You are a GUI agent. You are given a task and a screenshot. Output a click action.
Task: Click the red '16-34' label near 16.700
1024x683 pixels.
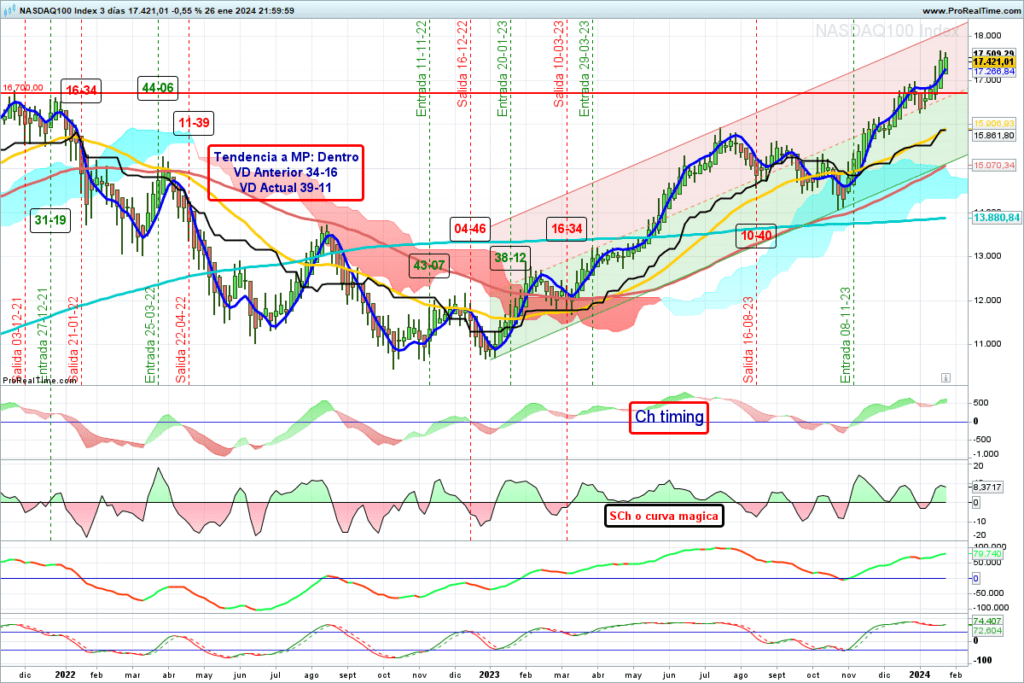(81, 90)
